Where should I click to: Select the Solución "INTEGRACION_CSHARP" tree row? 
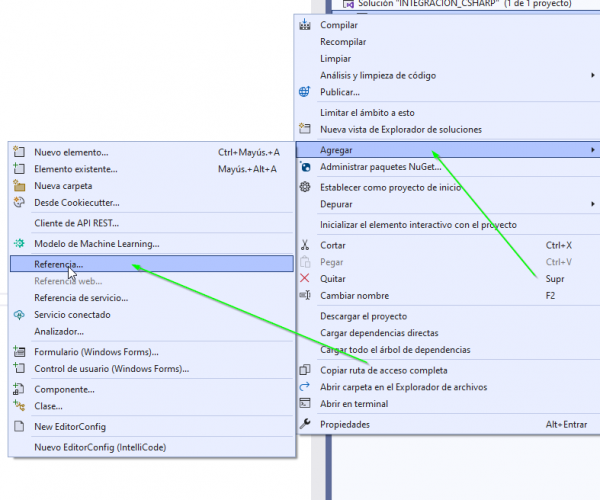465,4
